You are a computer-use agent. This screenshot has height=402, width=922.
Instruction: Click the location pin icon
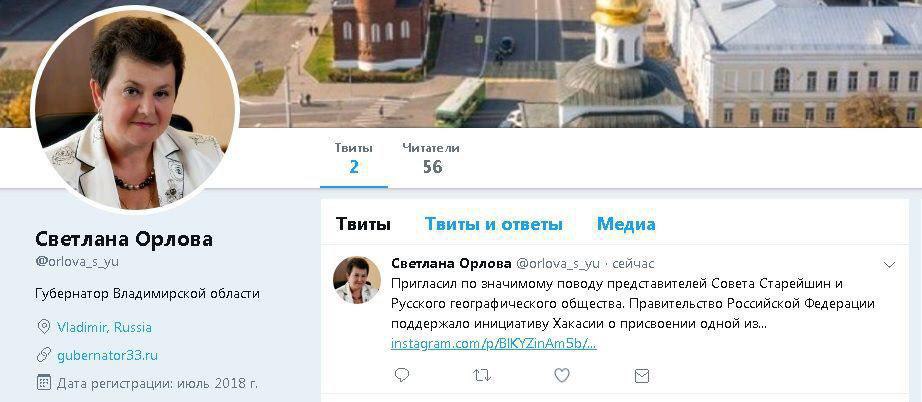(43, 327)
